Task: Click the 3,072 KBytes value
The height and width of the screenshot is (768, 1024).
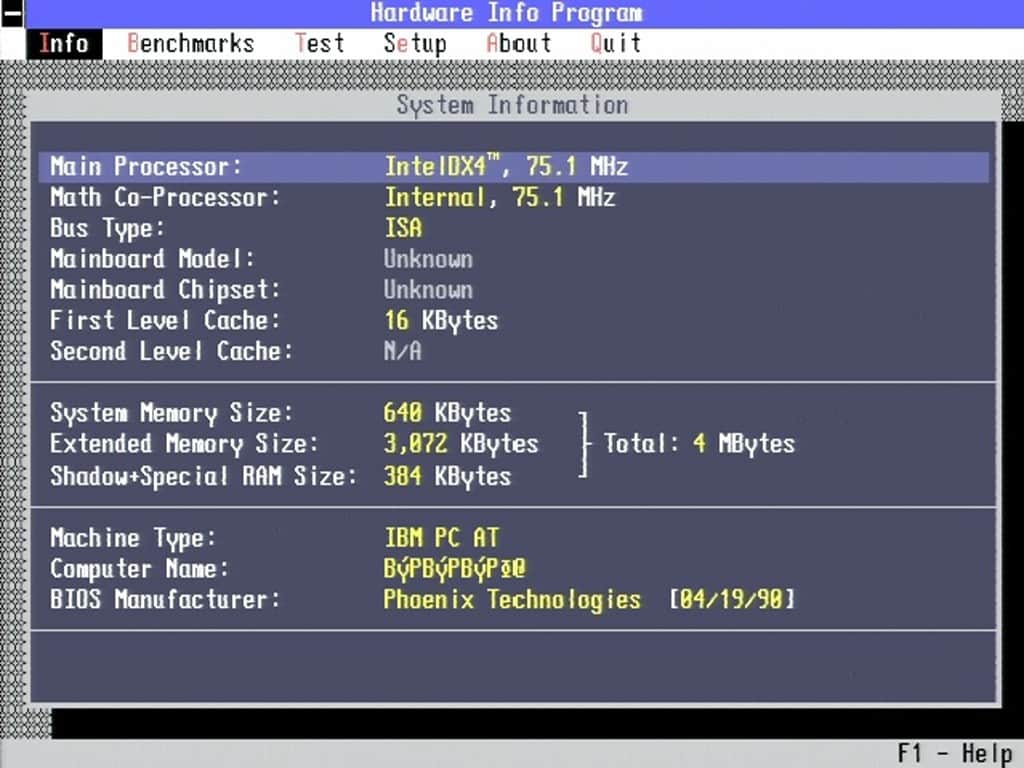Action: [x=461, y=444]
